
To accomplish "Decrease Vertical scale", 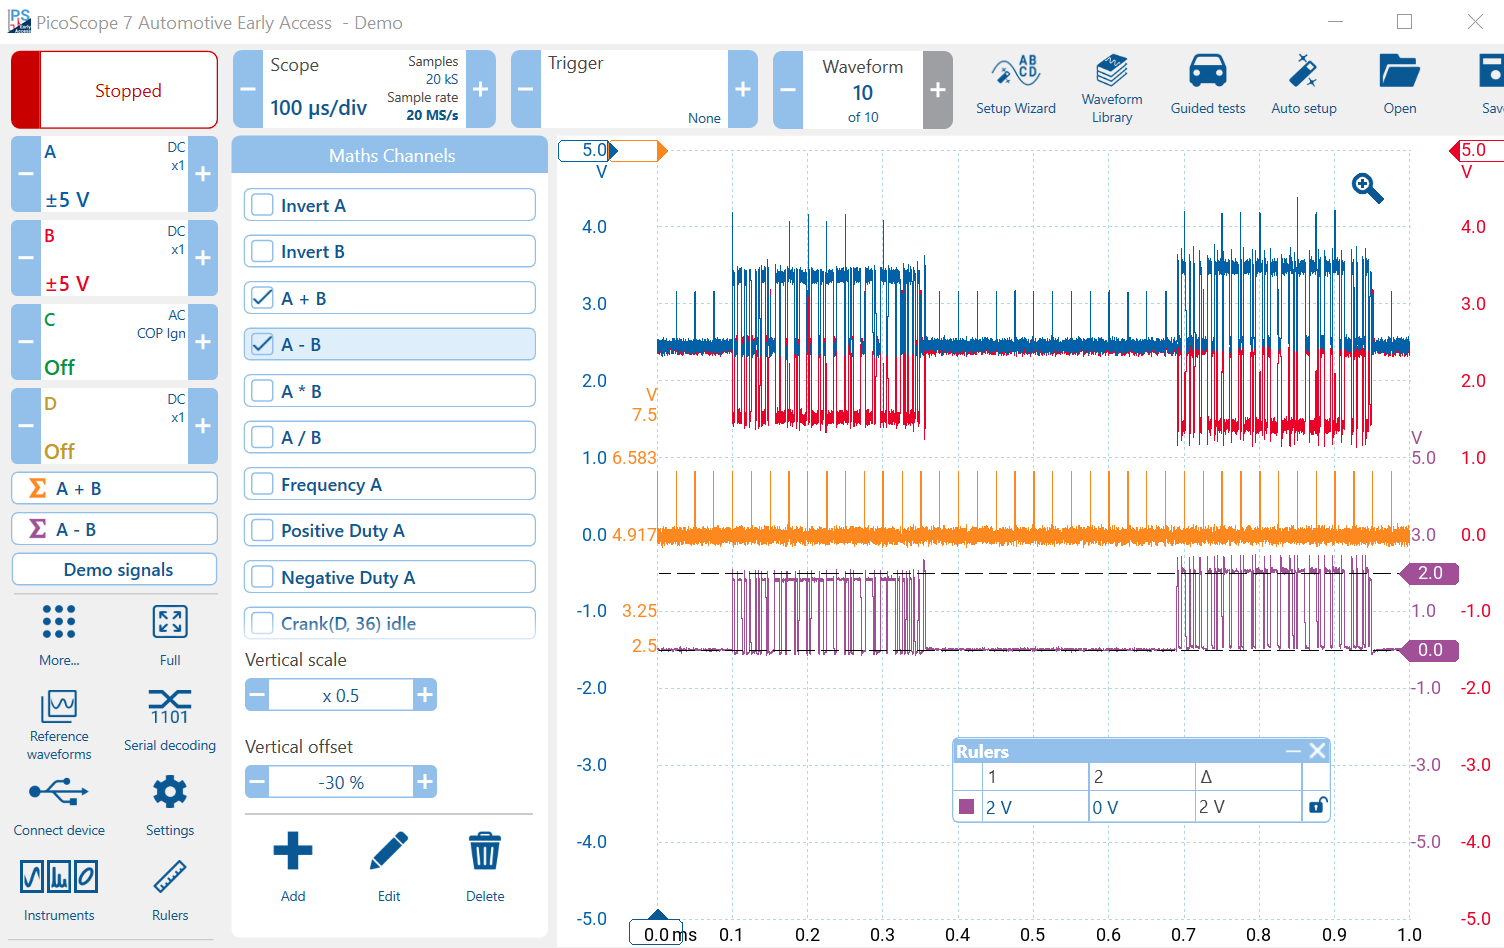I will coord(257,695).
